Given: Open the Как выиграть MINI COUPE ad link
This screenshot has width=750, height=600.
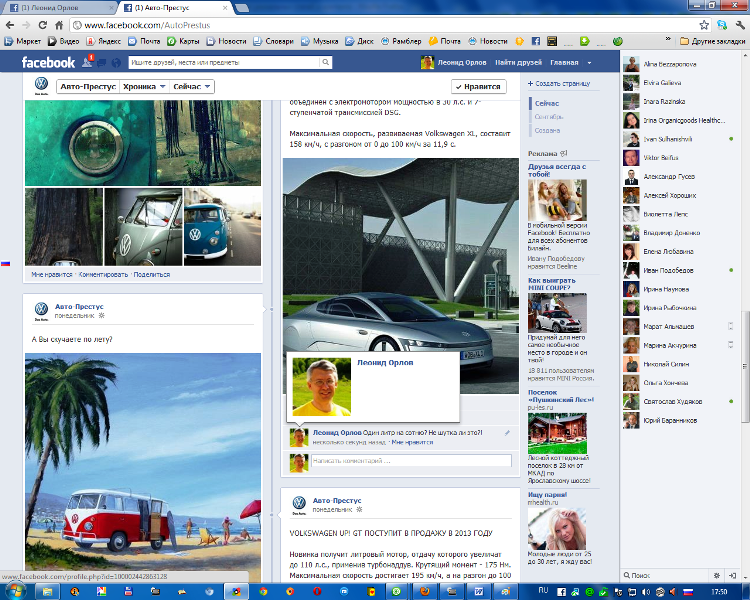Looking at the screenshot, I should (551, 284).
